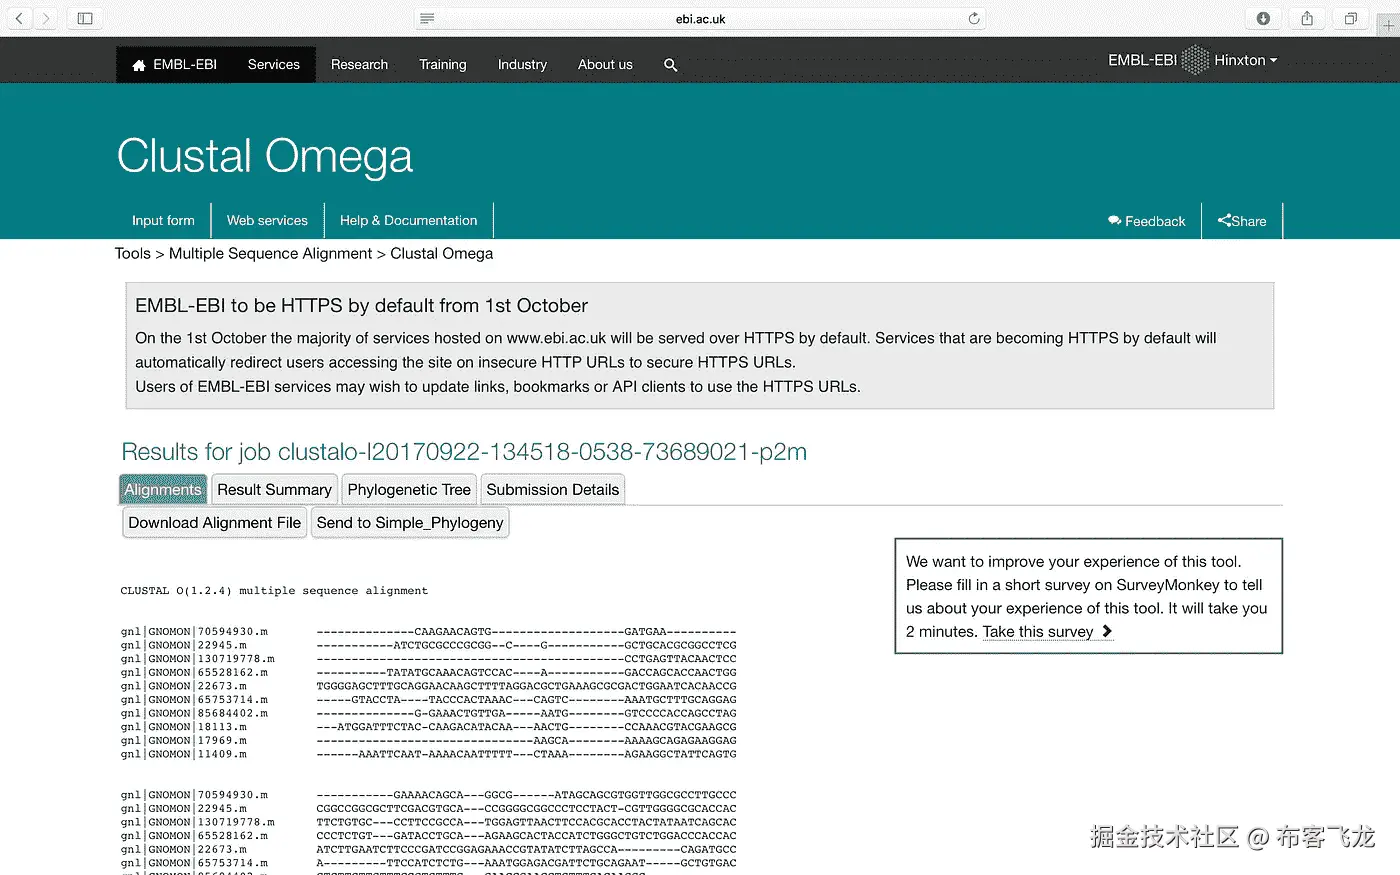Open a new tab with the plus icon

coord(1388,24)
